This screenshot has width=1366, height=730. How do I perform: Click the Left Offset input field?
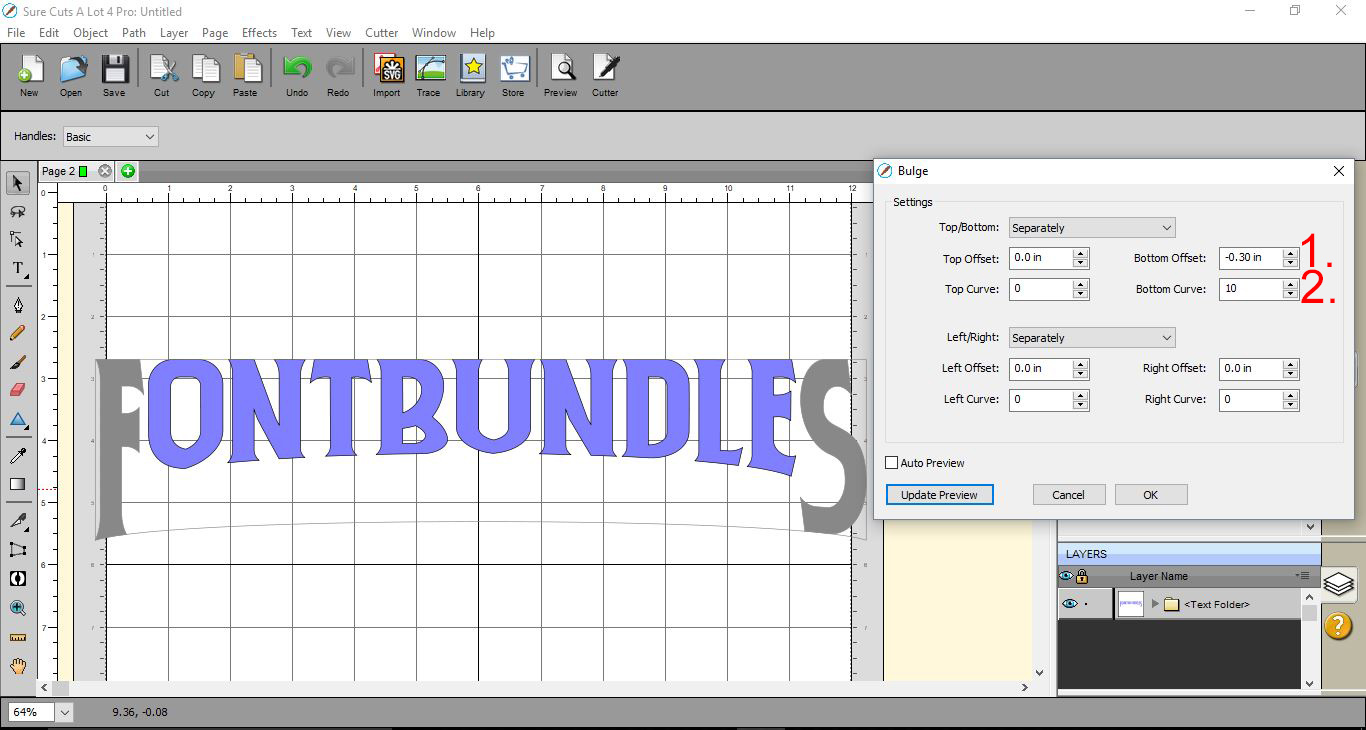point(1041,368)
